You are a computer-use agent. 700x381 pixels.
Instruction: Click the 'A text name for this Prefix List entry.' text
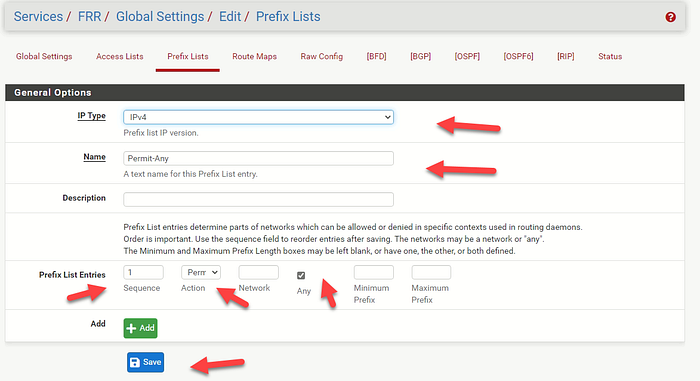click(190, 174)
